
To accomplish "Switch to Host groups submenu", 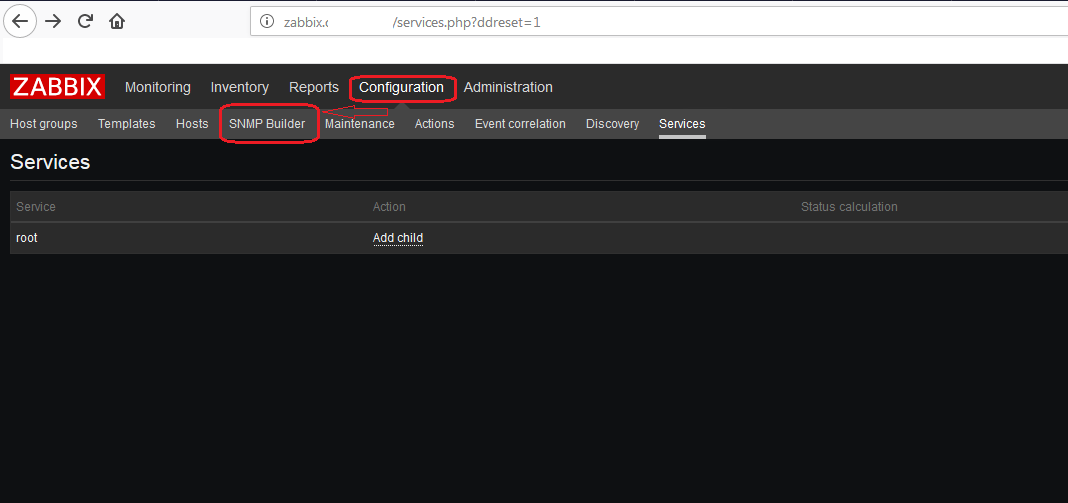I will click(44, 124).
